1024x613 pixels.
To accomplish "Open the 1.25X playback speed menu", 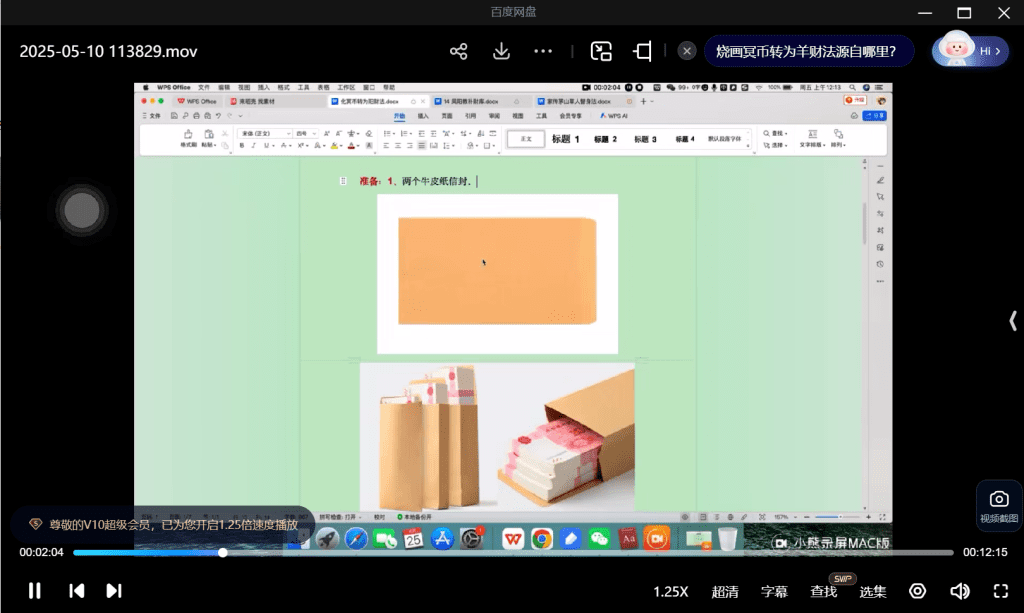I will pyautogui.click(x=670, y=591).
